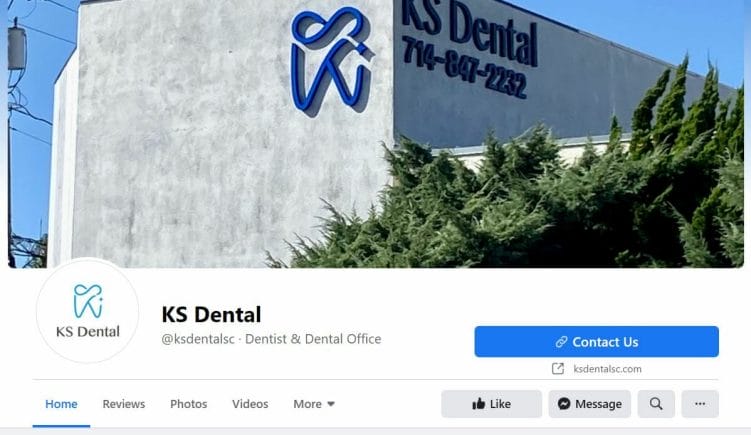This screenshot has height=435, width=751.
Task: Click the tooth logo in the profile picture
Action: coord(88,301)
